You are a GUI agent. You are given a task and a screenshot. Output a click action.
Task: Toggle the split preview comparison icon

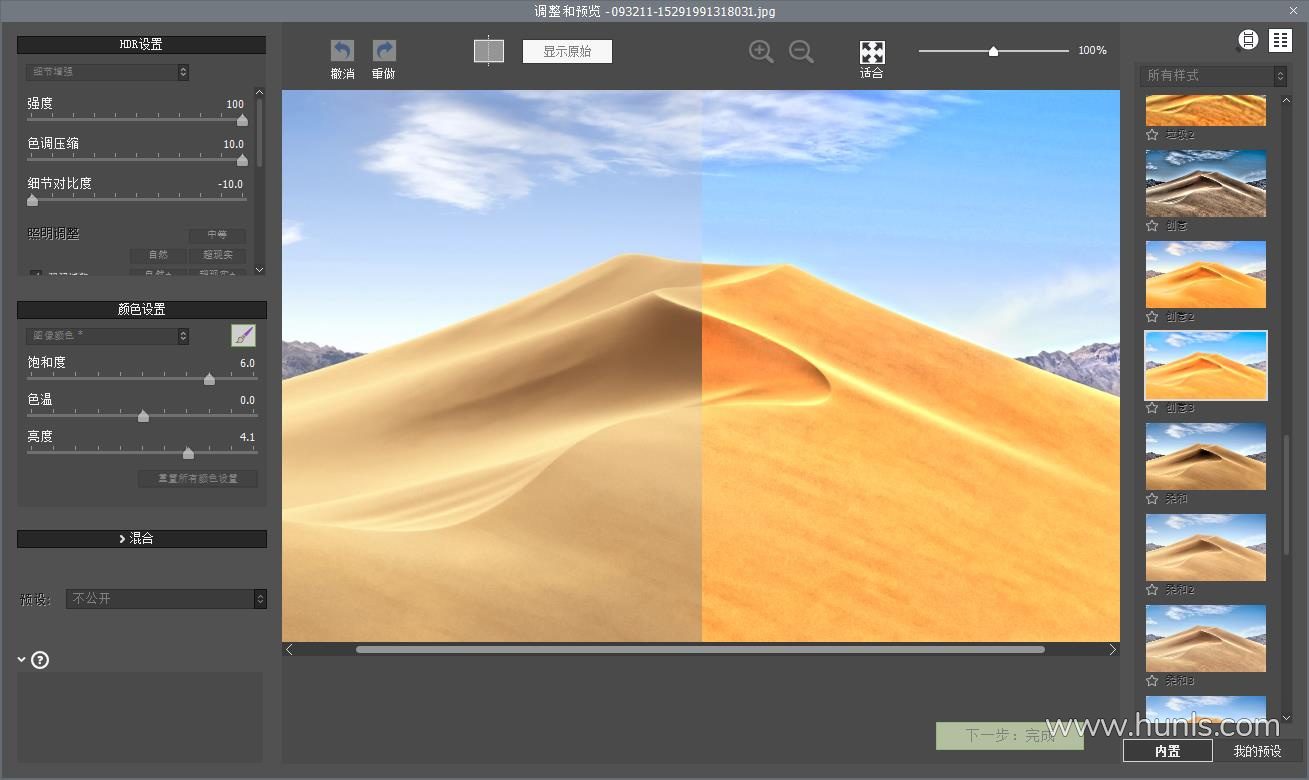coord(489,51)
